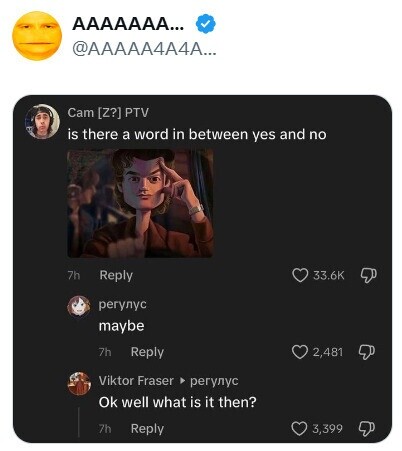
Task: Like Cam's comment with the heart icon
Action: pyautogui.click(x=300, y=276)
